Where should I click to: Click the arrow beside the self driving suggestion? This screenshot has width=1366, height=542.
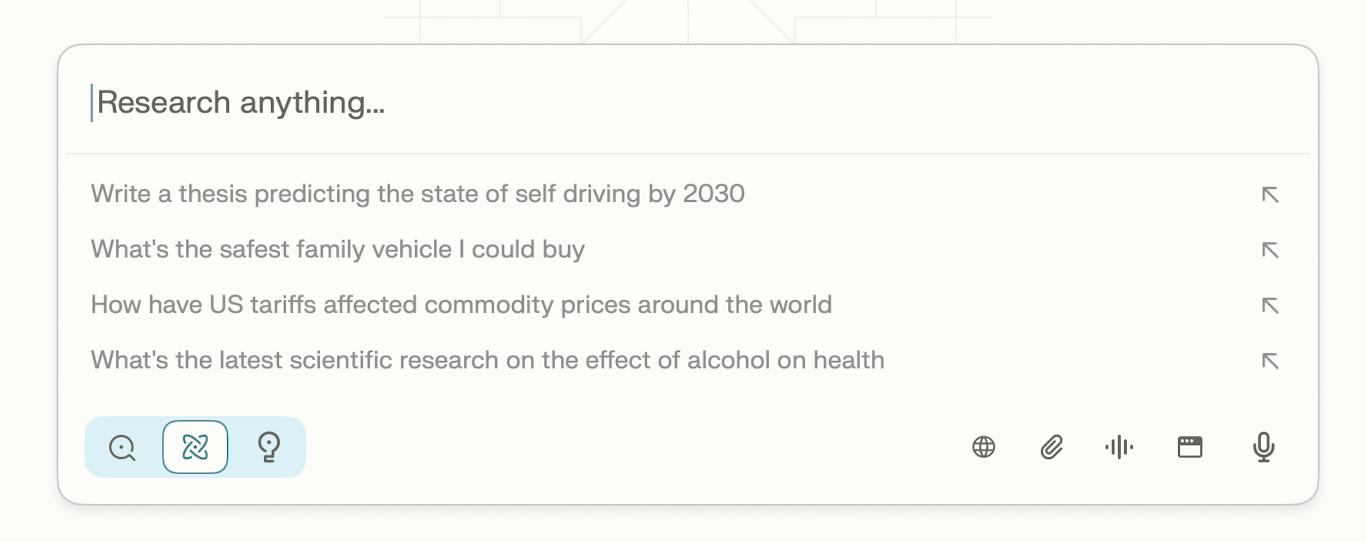tap(1270, 195)
